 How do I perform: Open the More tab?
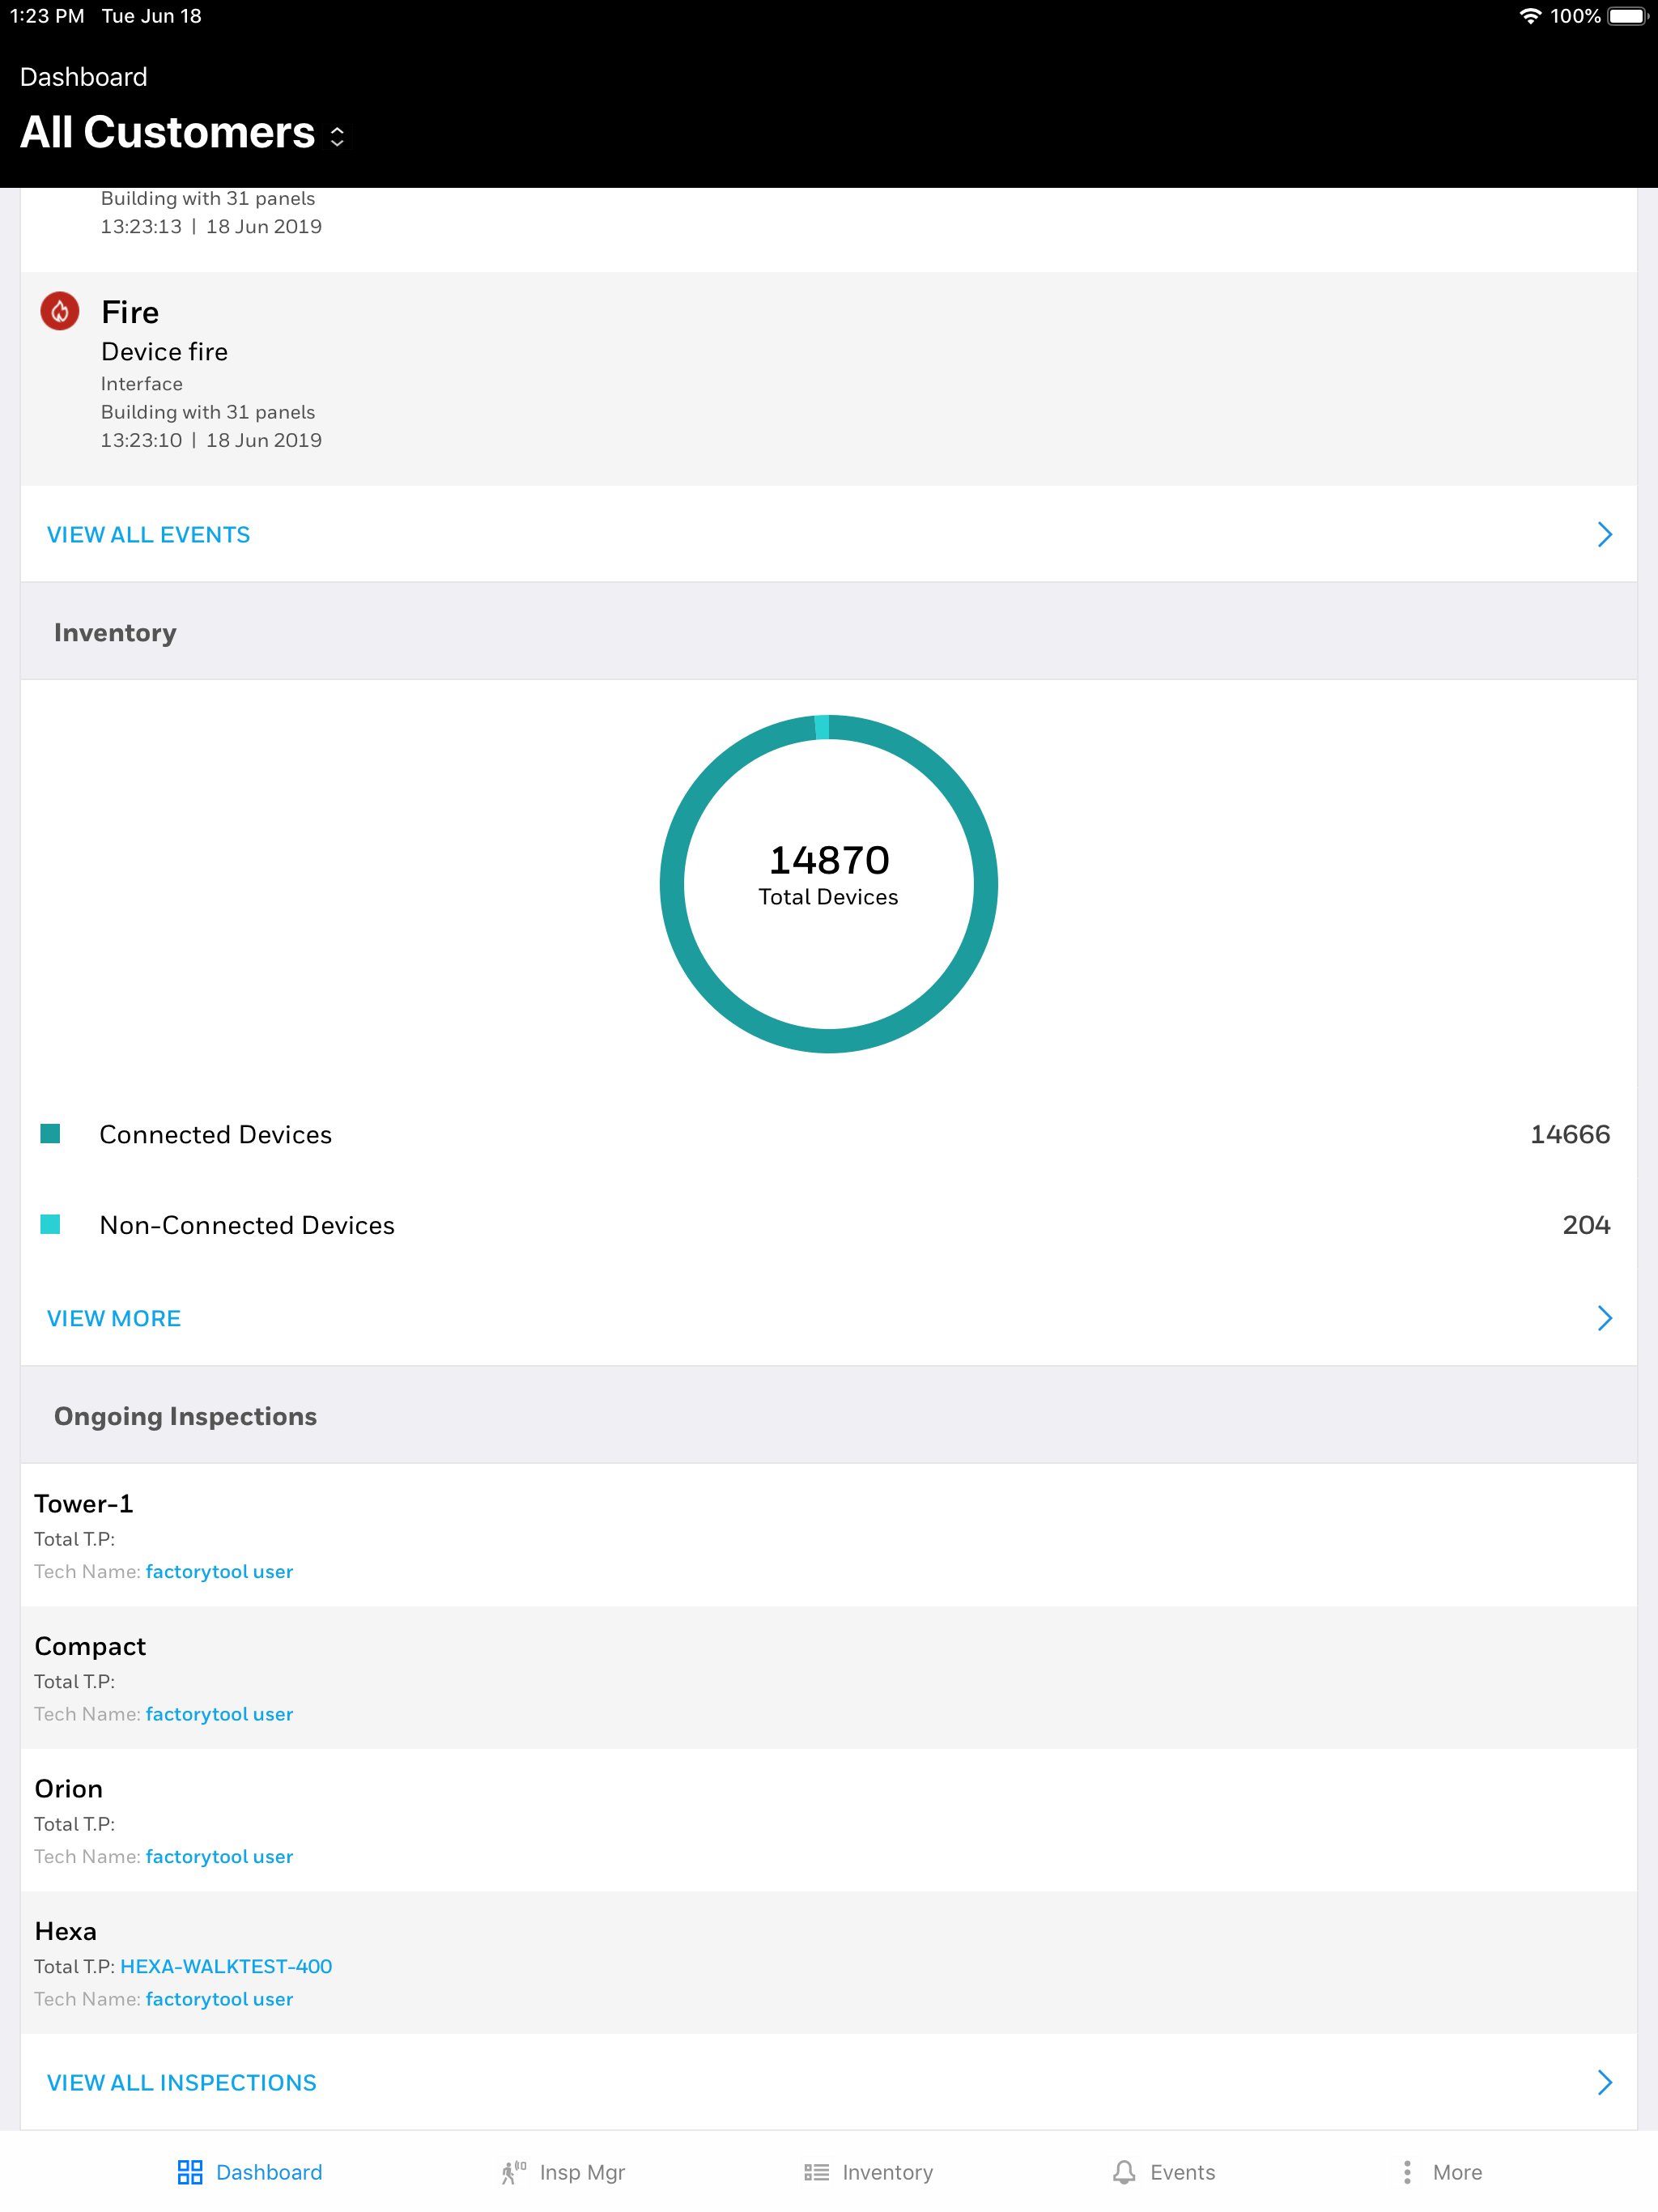1457,2172
